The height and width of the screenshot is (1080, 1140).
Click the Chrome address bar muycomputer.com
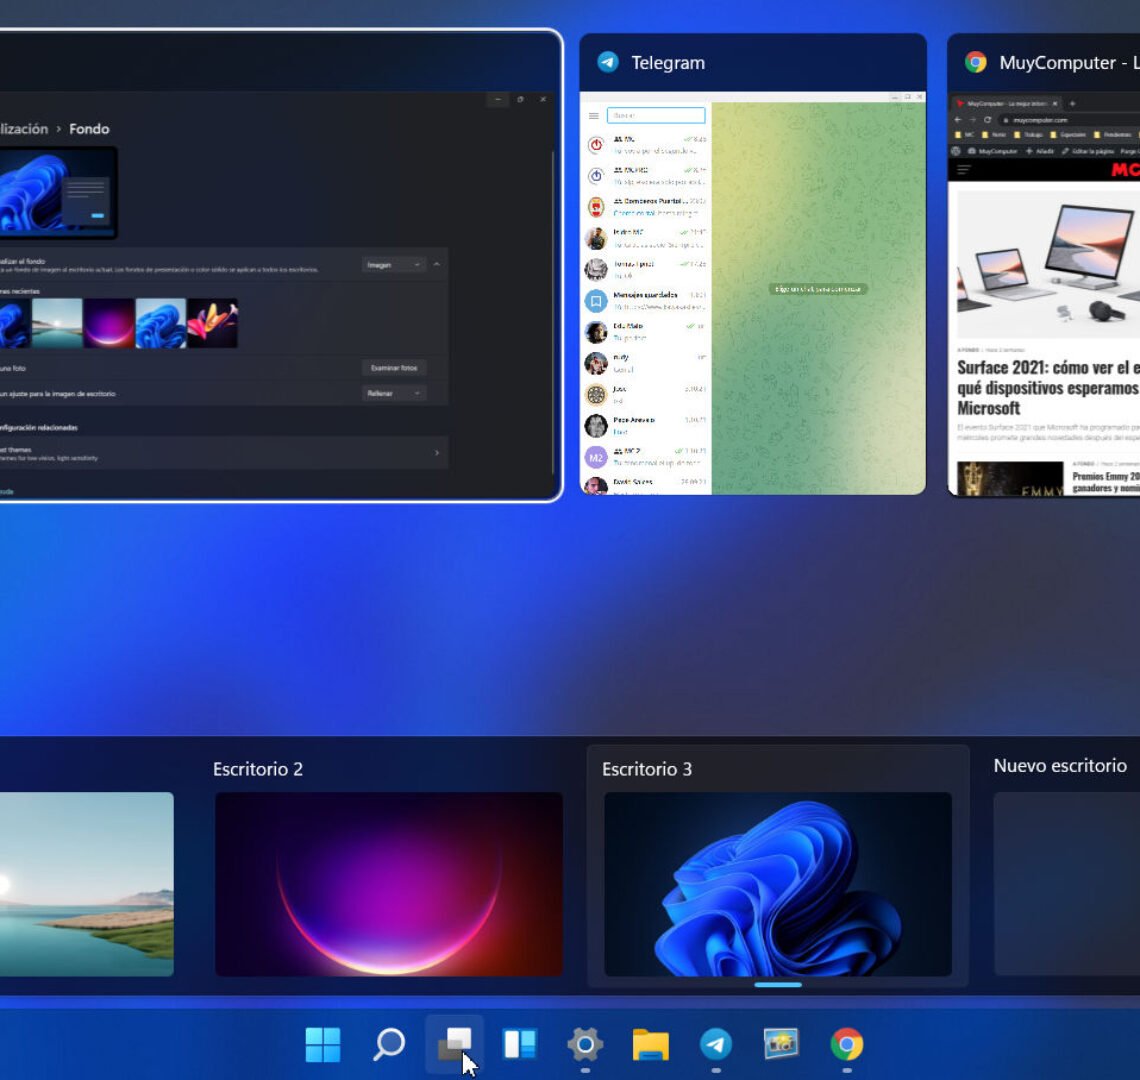(x=1069, y=120)
